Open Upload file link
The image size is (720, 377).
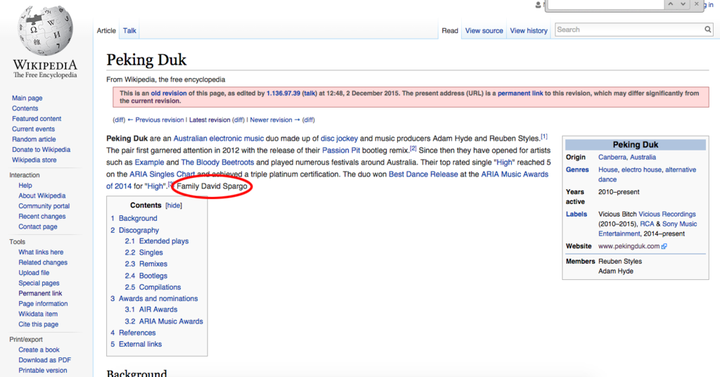(x=34, y=272)
